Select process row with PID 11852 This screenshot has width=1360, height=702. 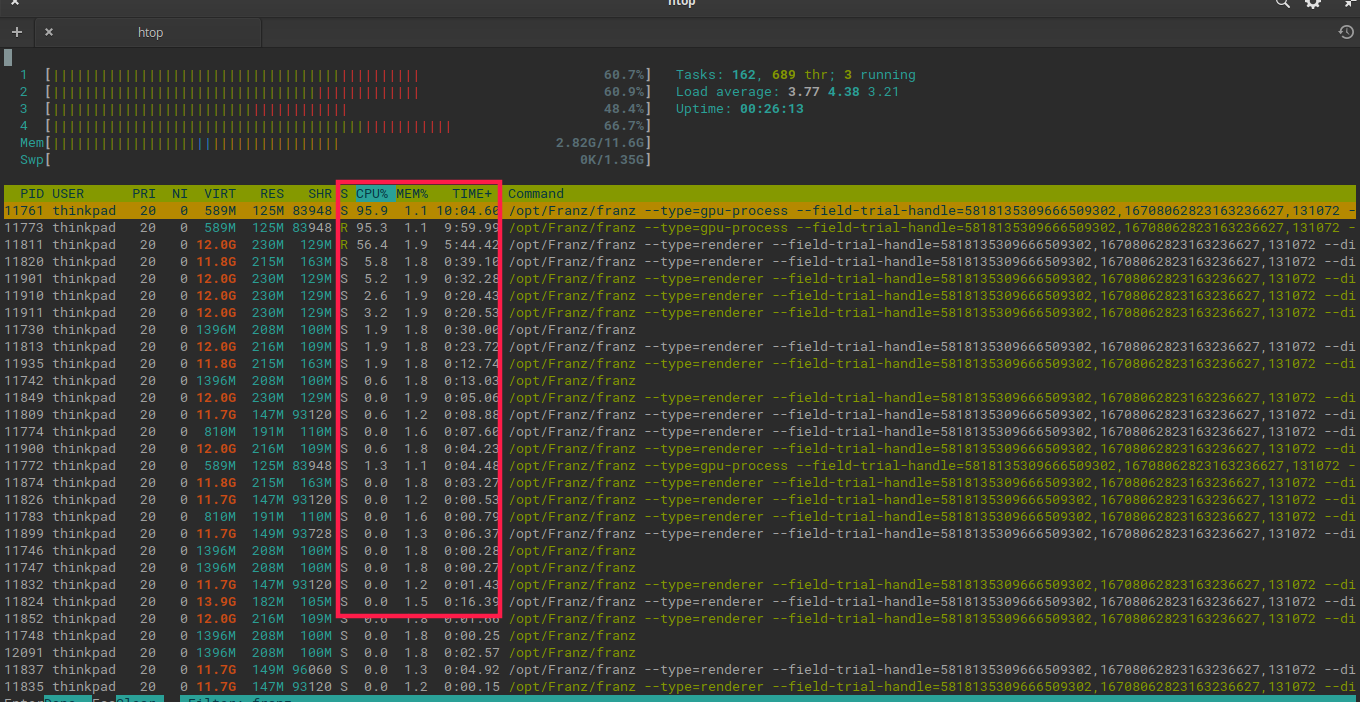680,619
